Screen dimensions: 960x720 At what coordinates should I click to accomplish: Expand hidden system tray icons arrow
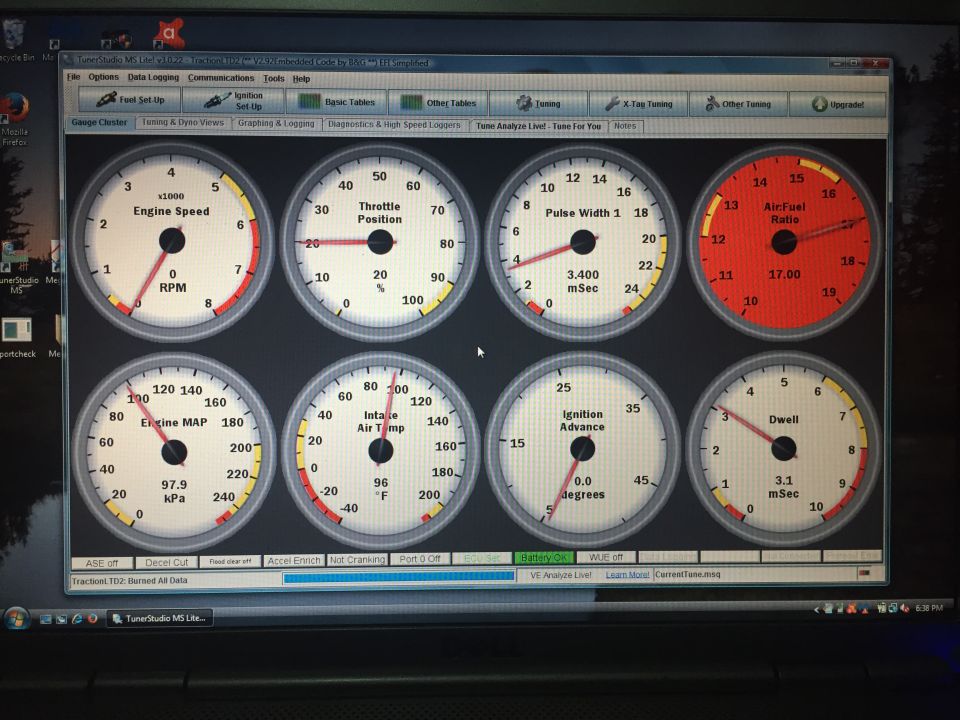click(x=816, y=609)
